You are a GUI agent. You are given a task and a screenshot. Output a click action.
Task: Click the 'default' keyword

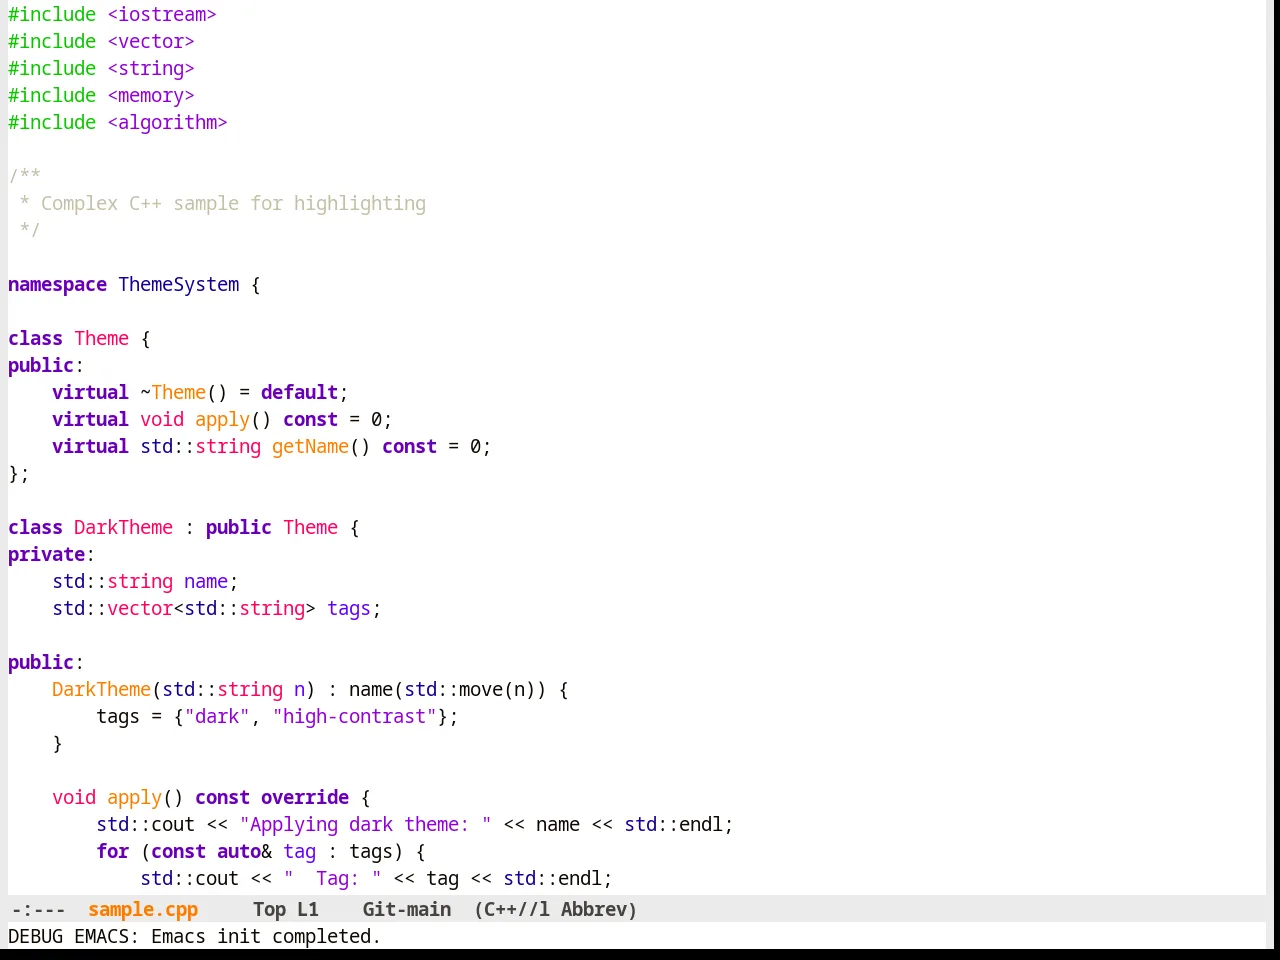pos(299,392)
